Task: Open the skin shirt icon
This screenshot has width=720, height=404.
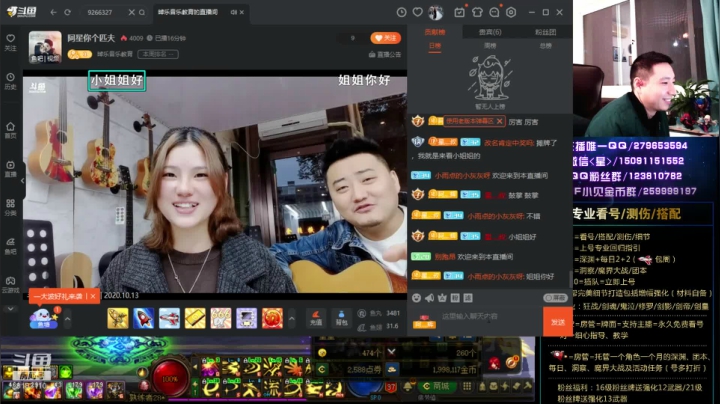Action: click(477, 12)
